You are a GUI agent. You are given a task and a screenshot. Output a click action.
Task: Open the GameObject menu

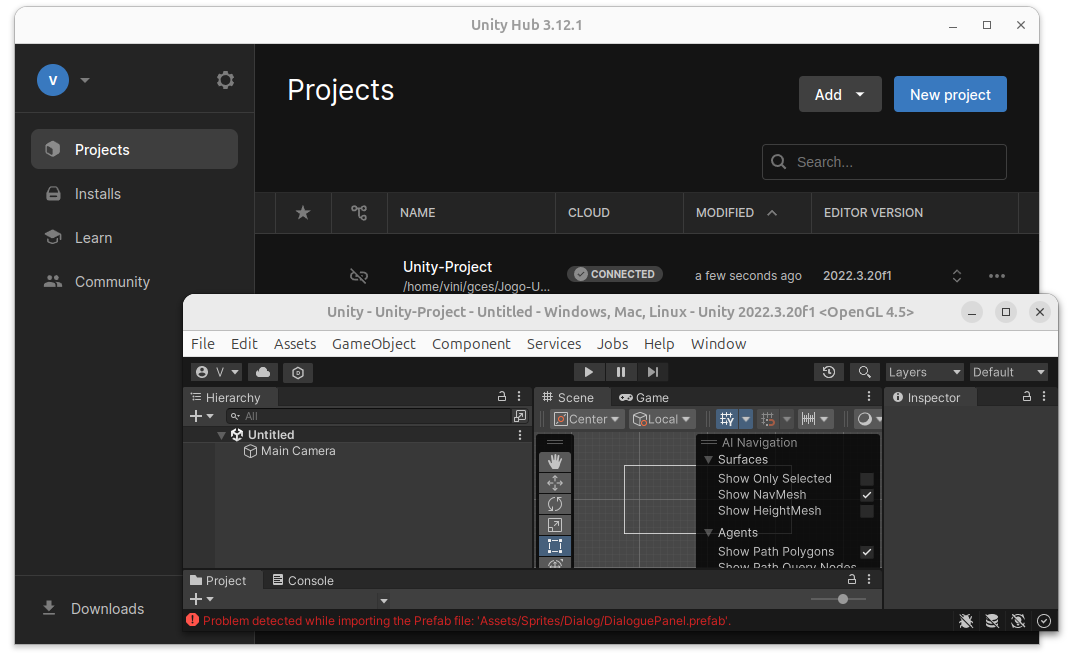click(374, 343)
